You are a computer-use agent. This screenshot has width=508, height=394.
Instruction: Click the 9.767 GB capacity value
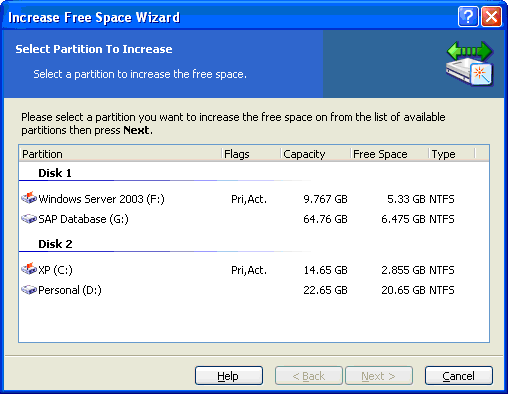click(325, 199)
